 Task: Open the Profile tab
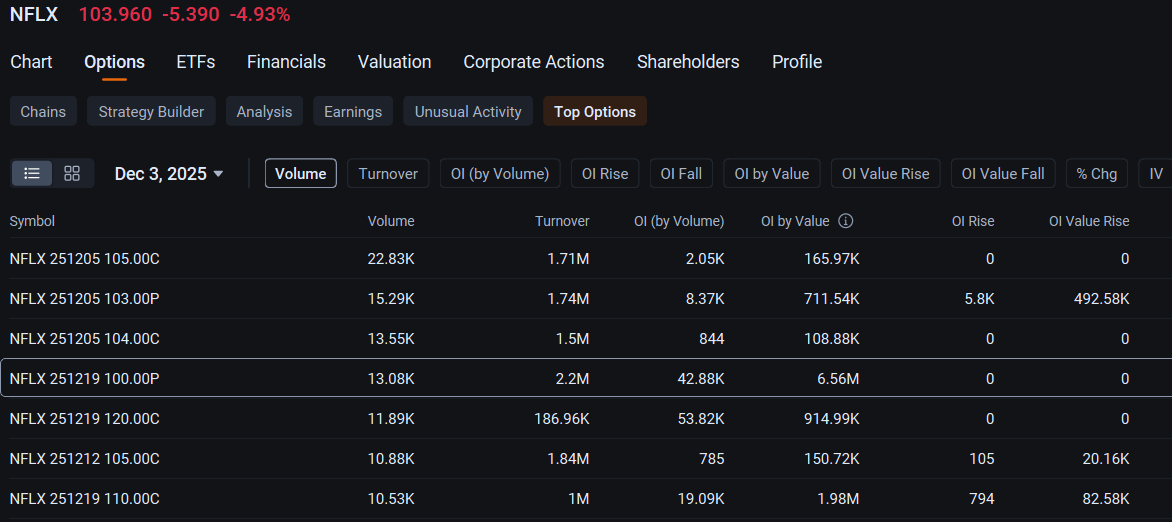[797, 62]
